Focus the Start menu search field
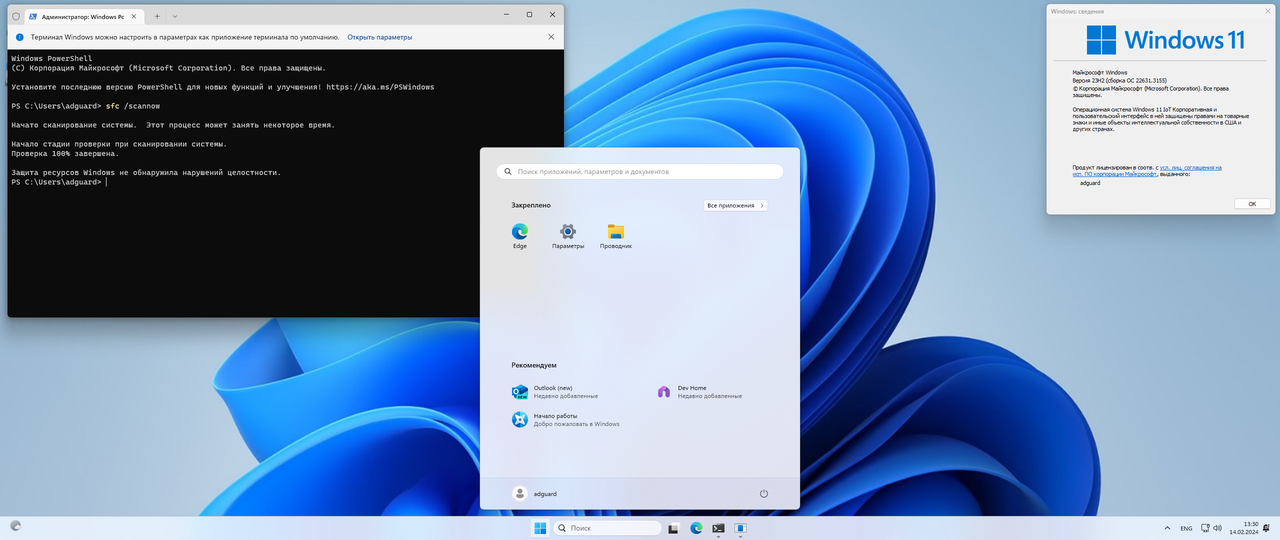Viewport: 1280px width, 540px height. pos(640,172)
